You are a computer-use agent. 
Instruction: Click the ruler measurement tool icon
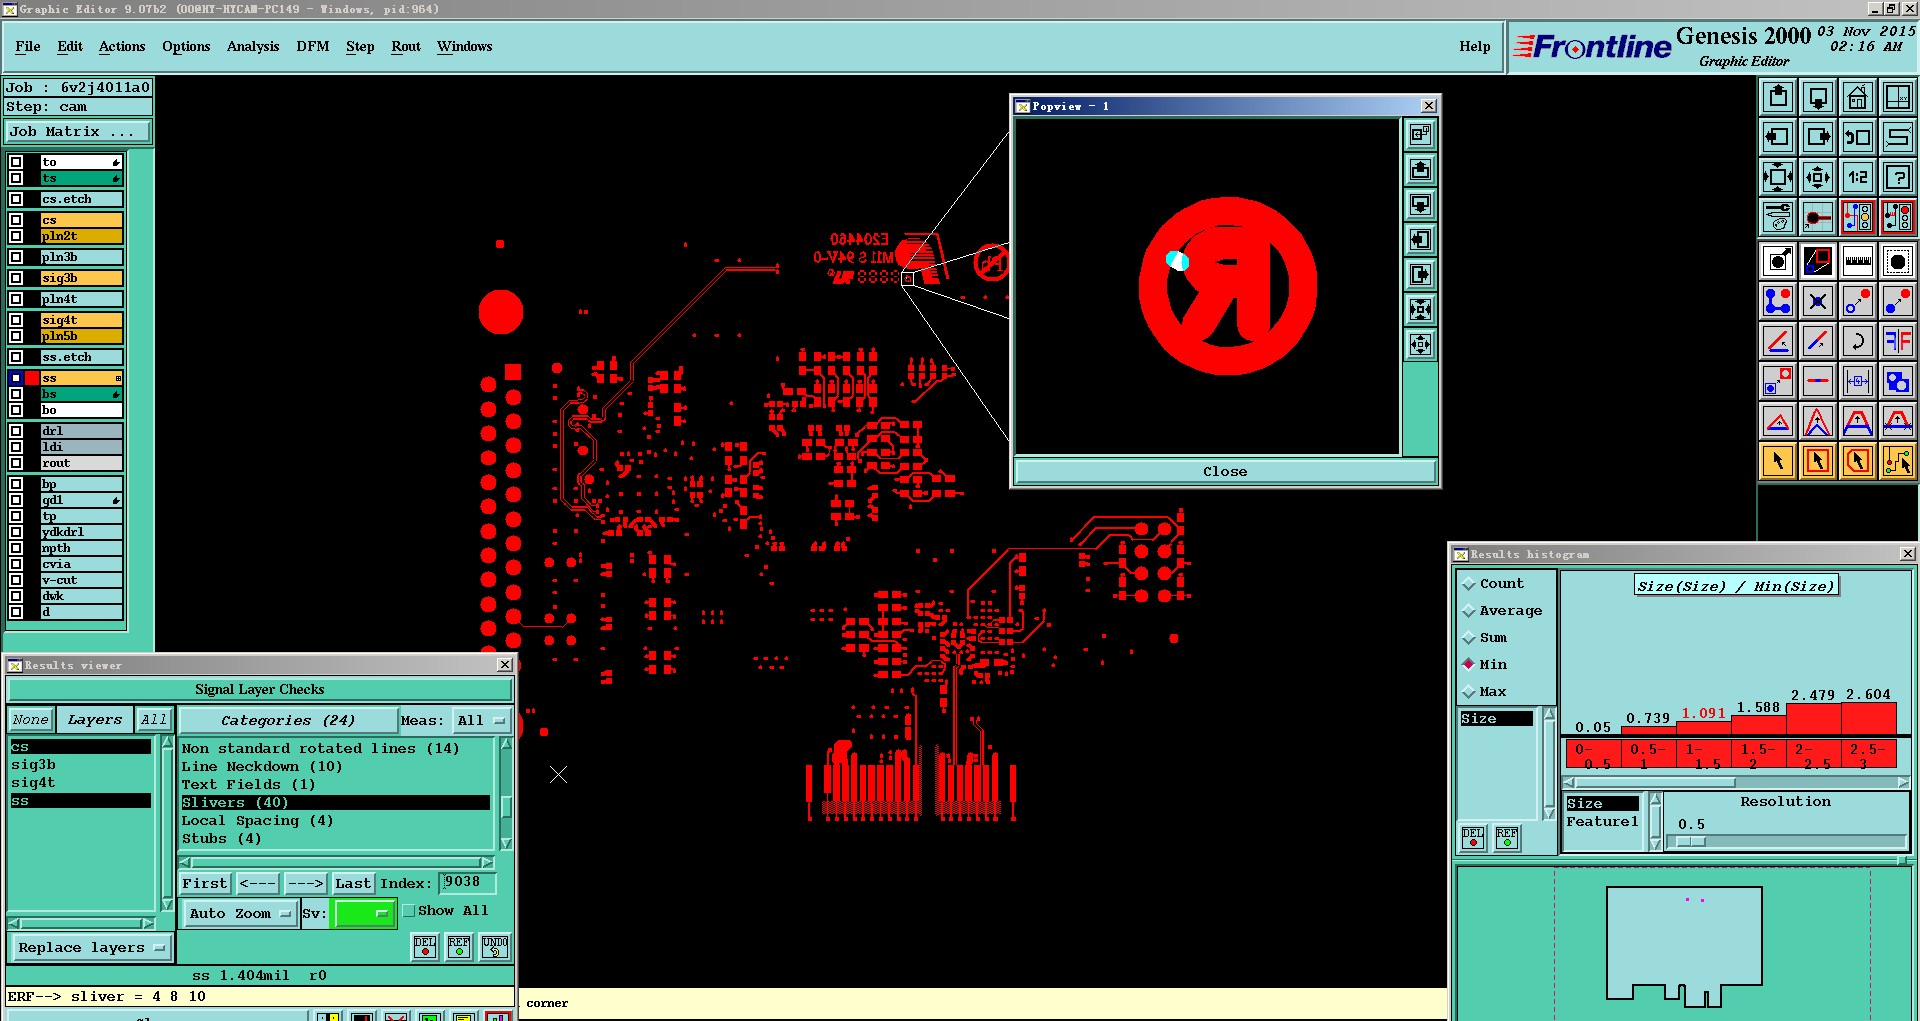(1858, 261)
